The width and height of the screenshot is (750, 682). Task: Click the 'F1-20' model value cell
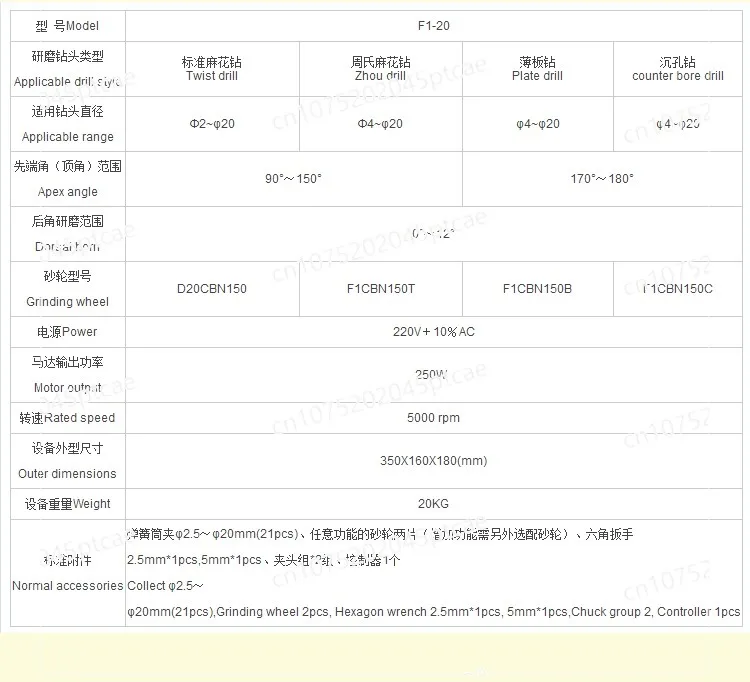click(x=433, y=26)
